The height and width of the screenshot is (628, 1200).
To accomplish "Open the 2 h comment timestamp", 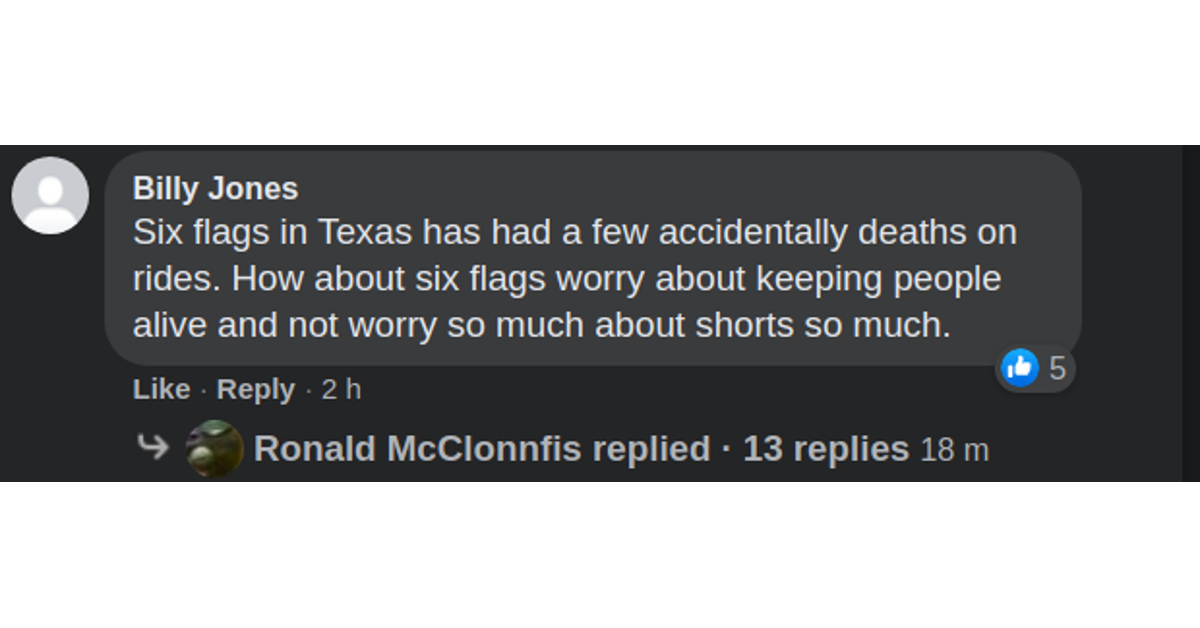I will (341, 389).
